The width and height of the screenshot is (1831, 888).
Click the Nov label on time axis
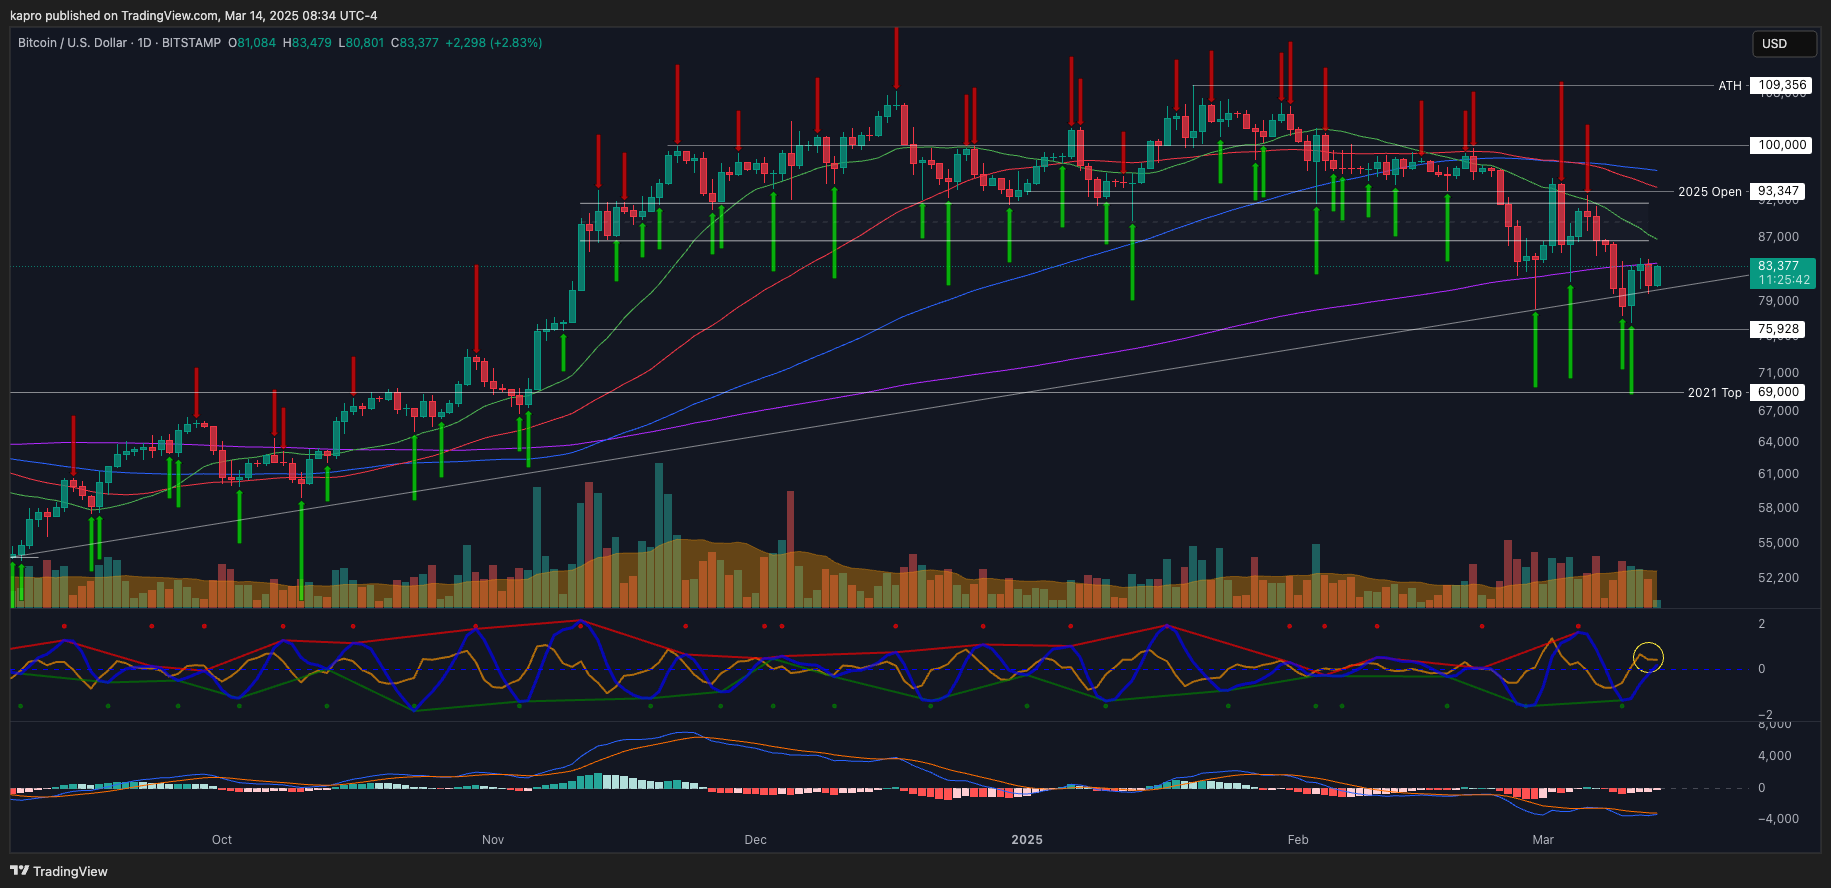(x=493, y=840)
